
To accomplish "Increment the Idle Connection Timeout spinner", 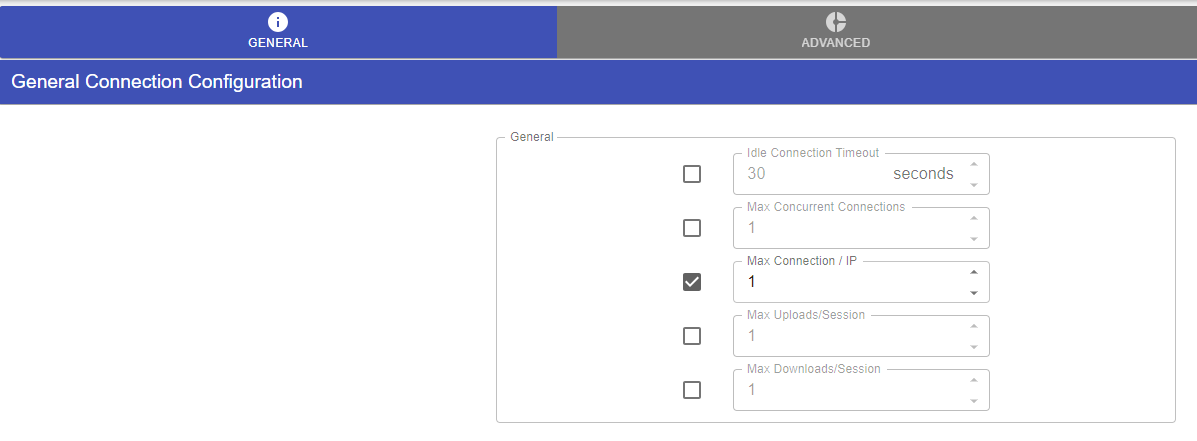I will [973, 164].
